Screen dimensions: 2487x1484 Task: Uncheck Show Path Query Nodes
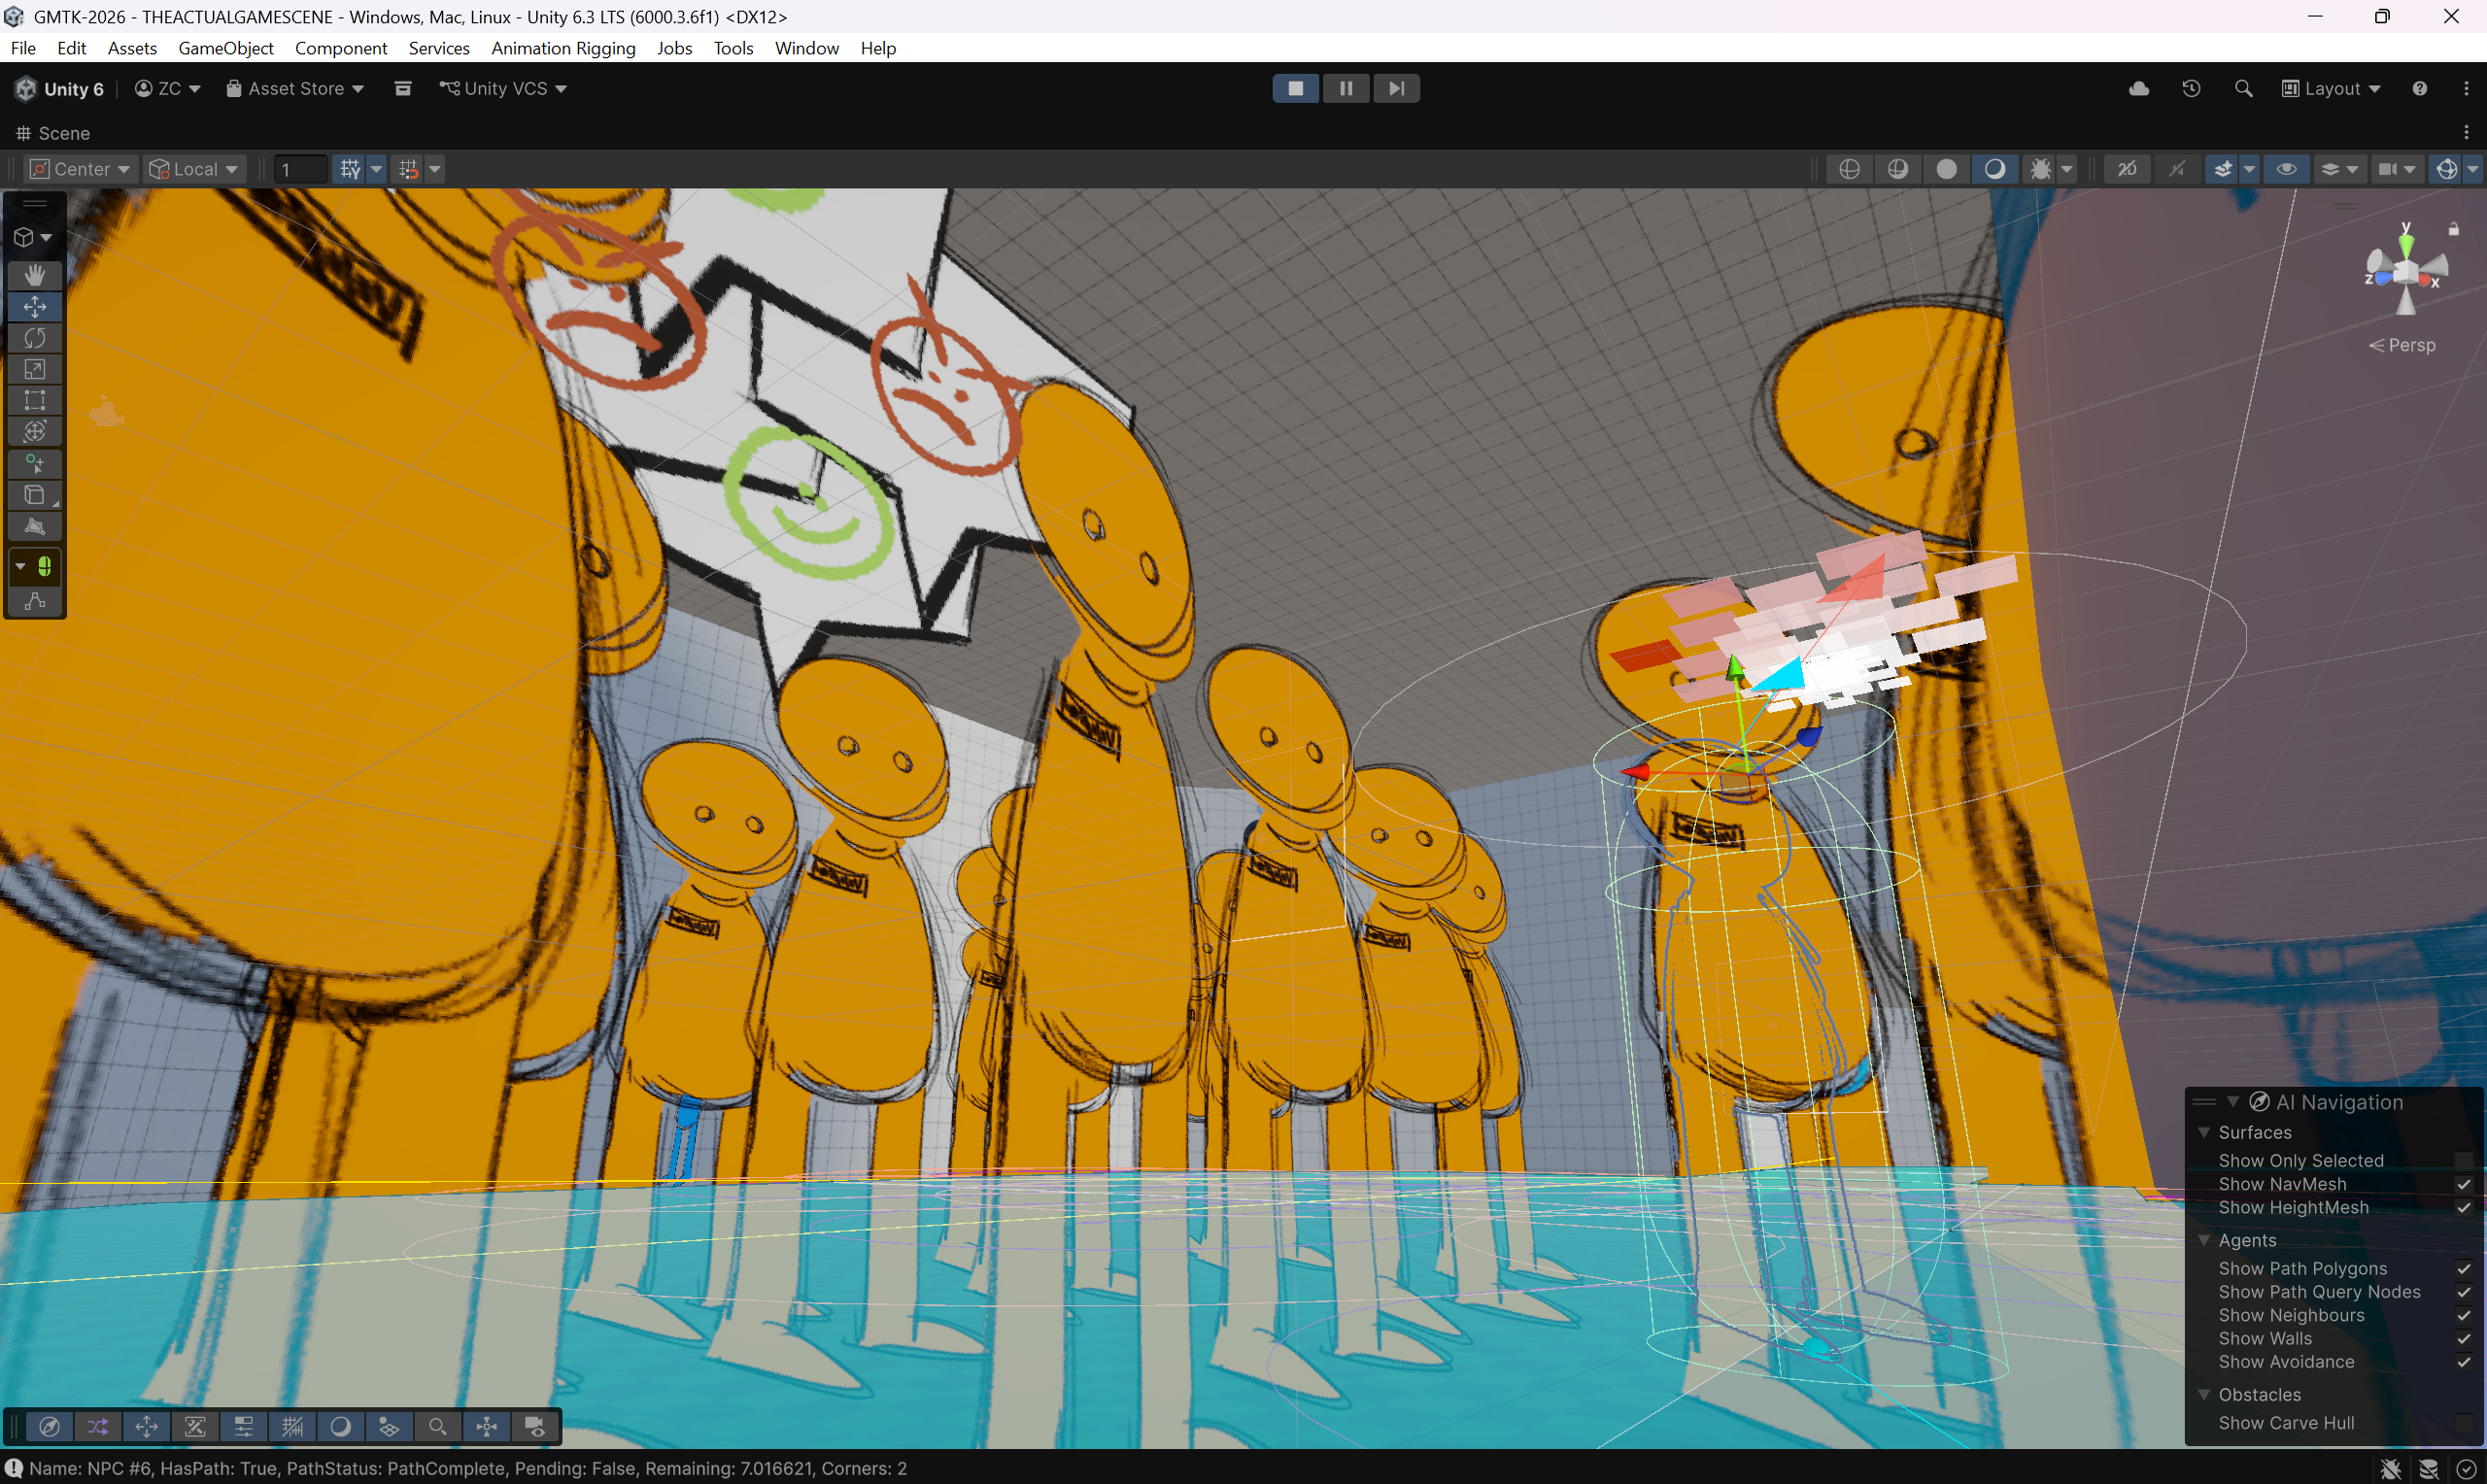click(2464, 1292)
